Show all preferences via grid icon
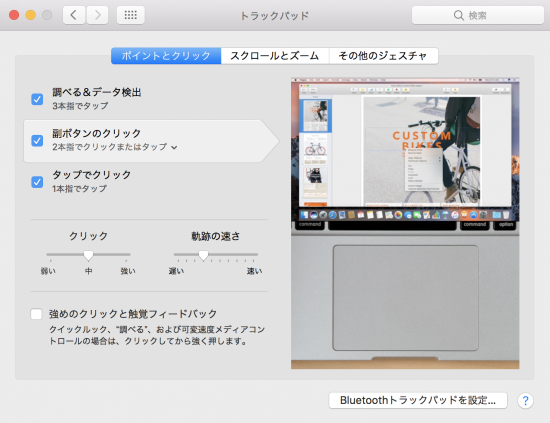The height and width of the screenshot is (423, 550). pos(130,15)
